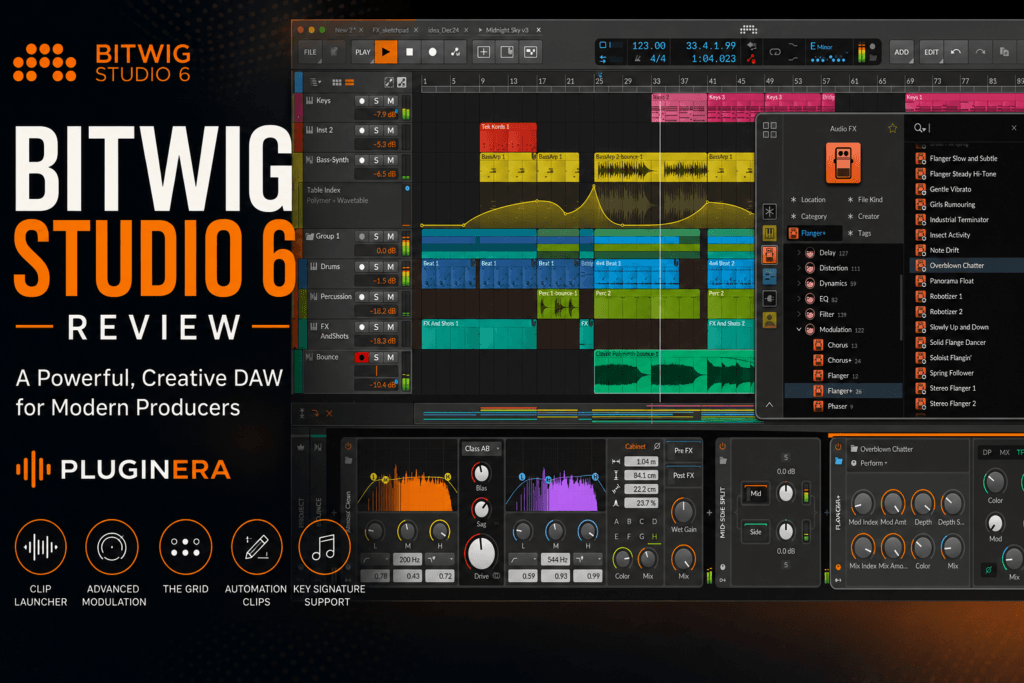Click the amp Drive knob
Image resolution: width=1024 pixels, height=683 pixels.
[x=481, y=553]
